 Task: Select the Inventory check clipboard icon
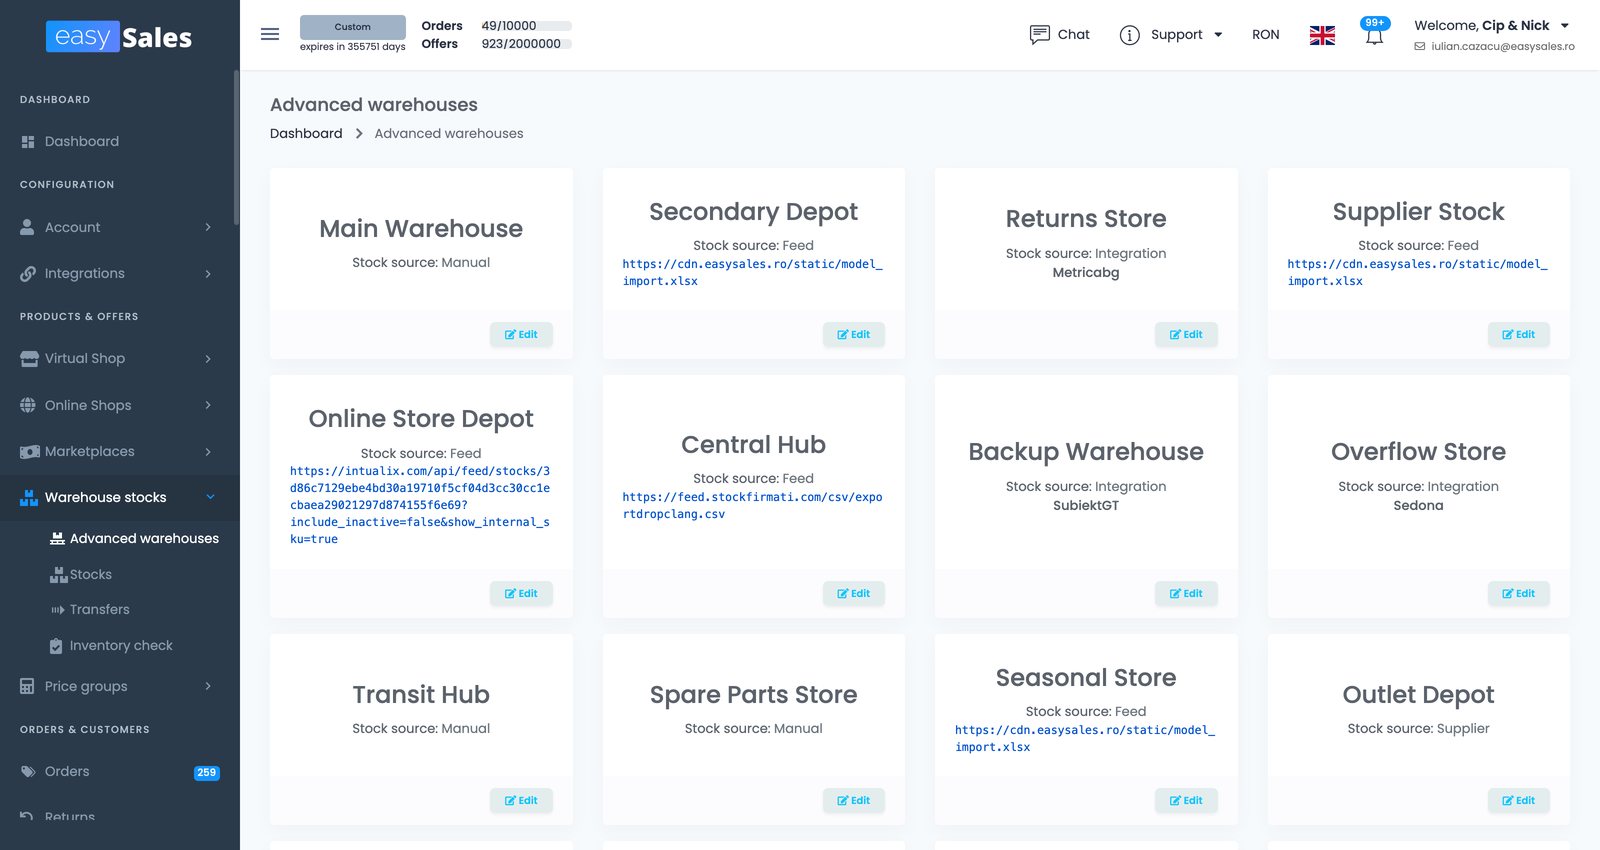click(56, 646)
